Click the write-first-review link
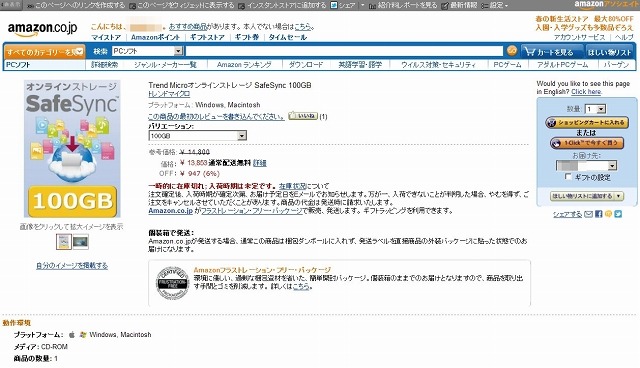Viewport: 640px width, 368px height. click(x=216, y=117)
